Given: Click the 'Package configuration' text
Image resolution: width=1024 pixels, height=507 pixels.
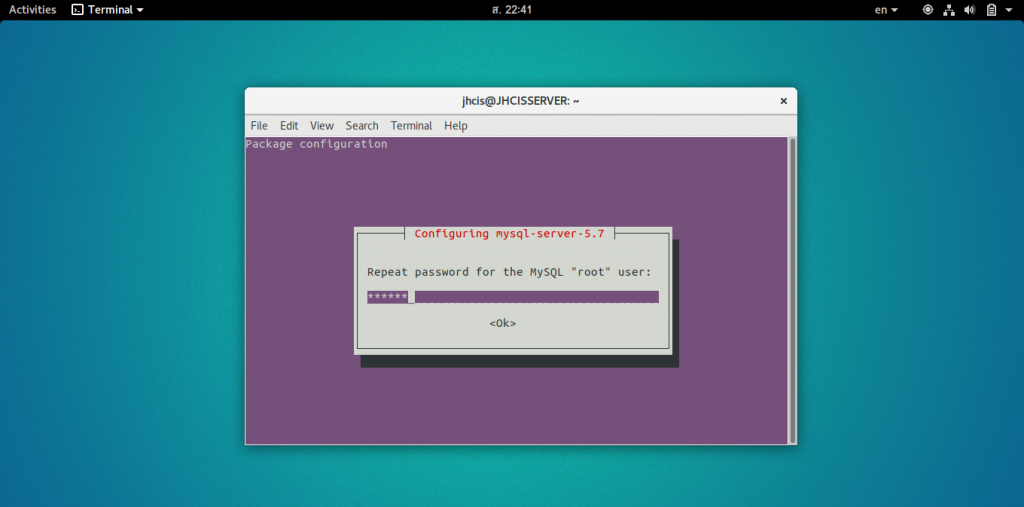Looking at the screenshot, I should coord(317,144).
